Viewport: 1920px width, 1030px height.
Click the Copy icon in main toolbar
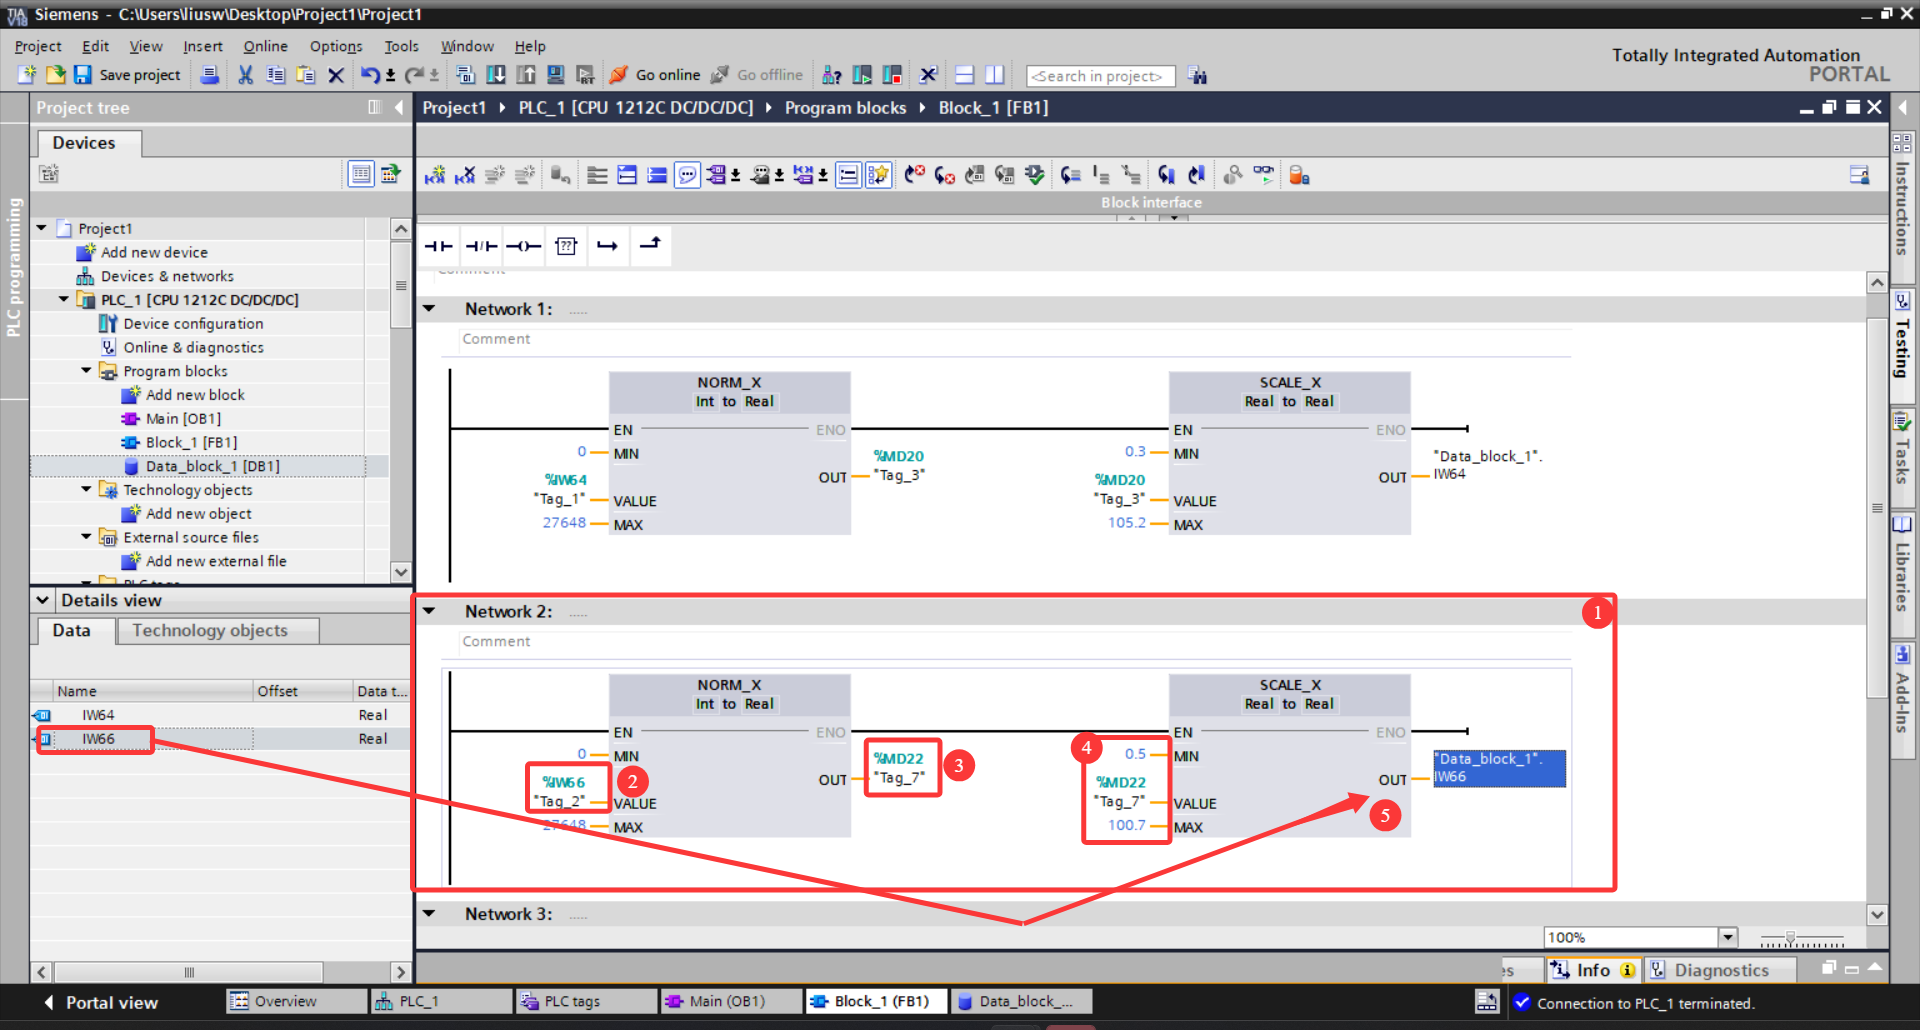(x=276, y=75)
